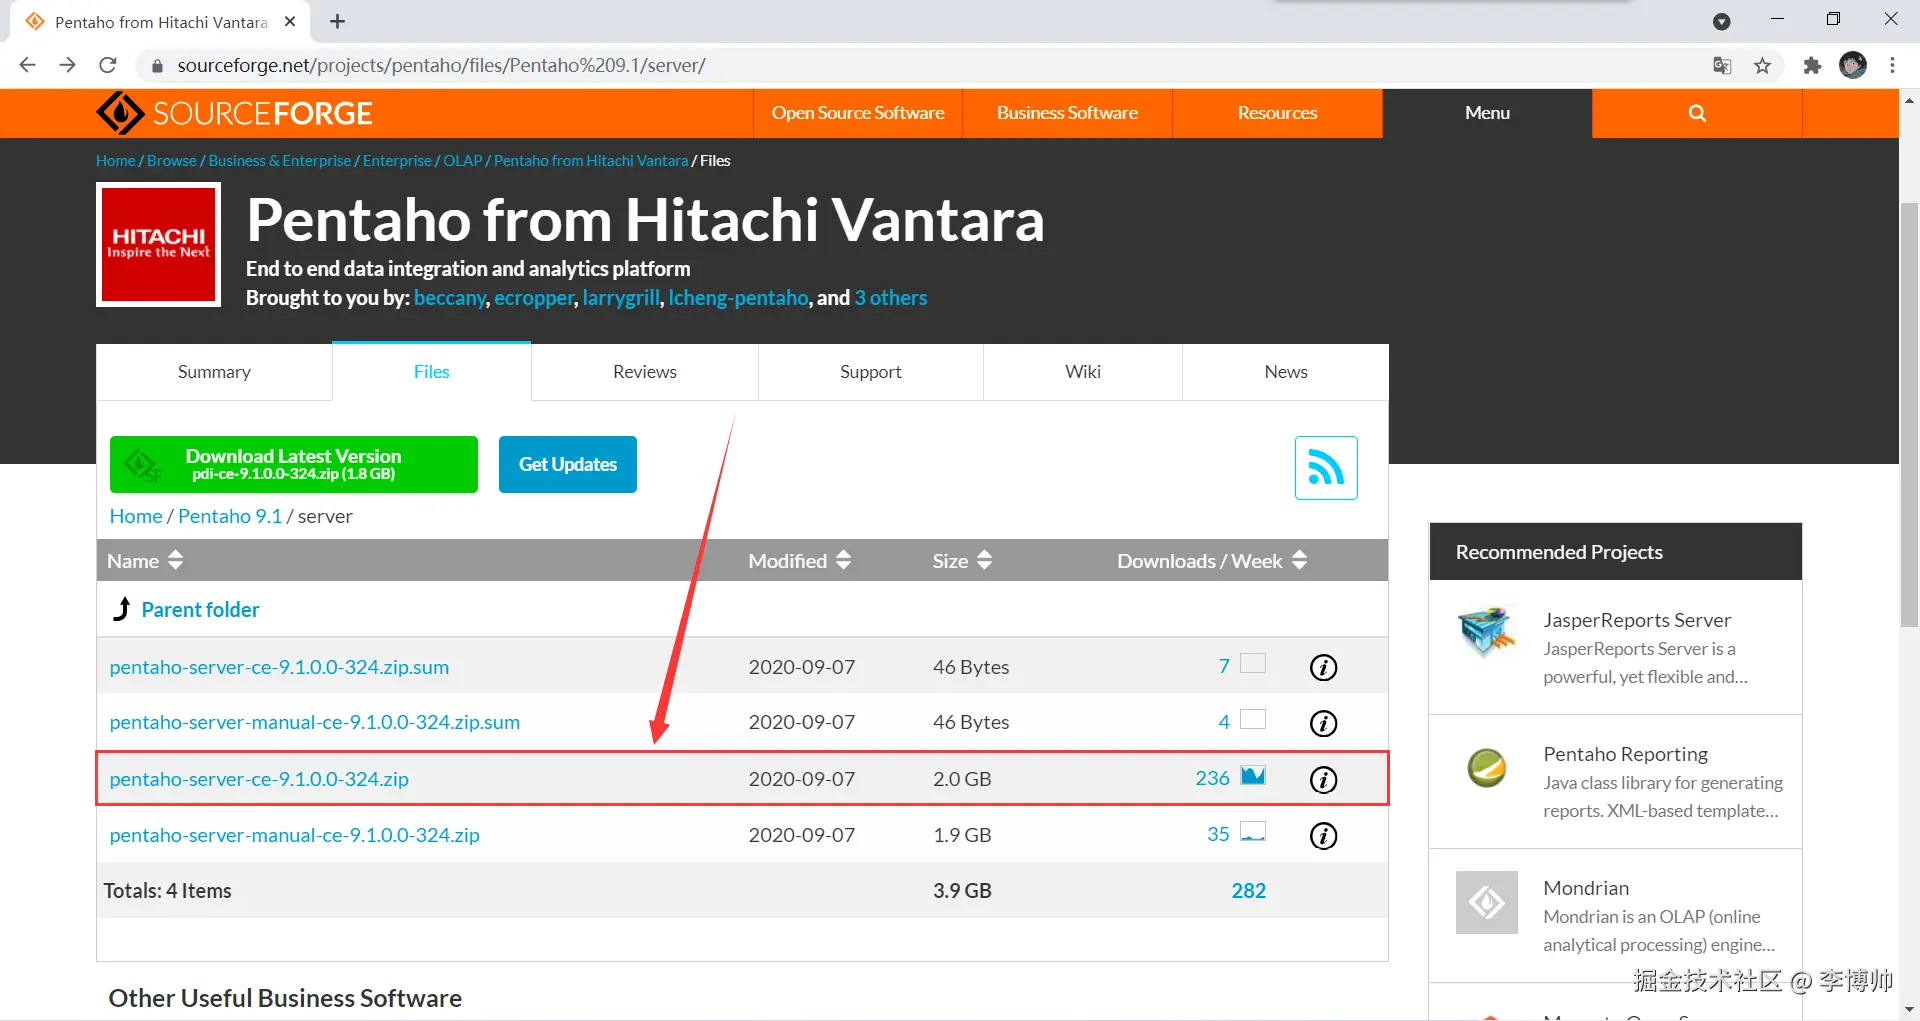Open the Pentaho Reporting project title
Viewport: 1920px width, 1021px height.
(x=1626, y=754)
